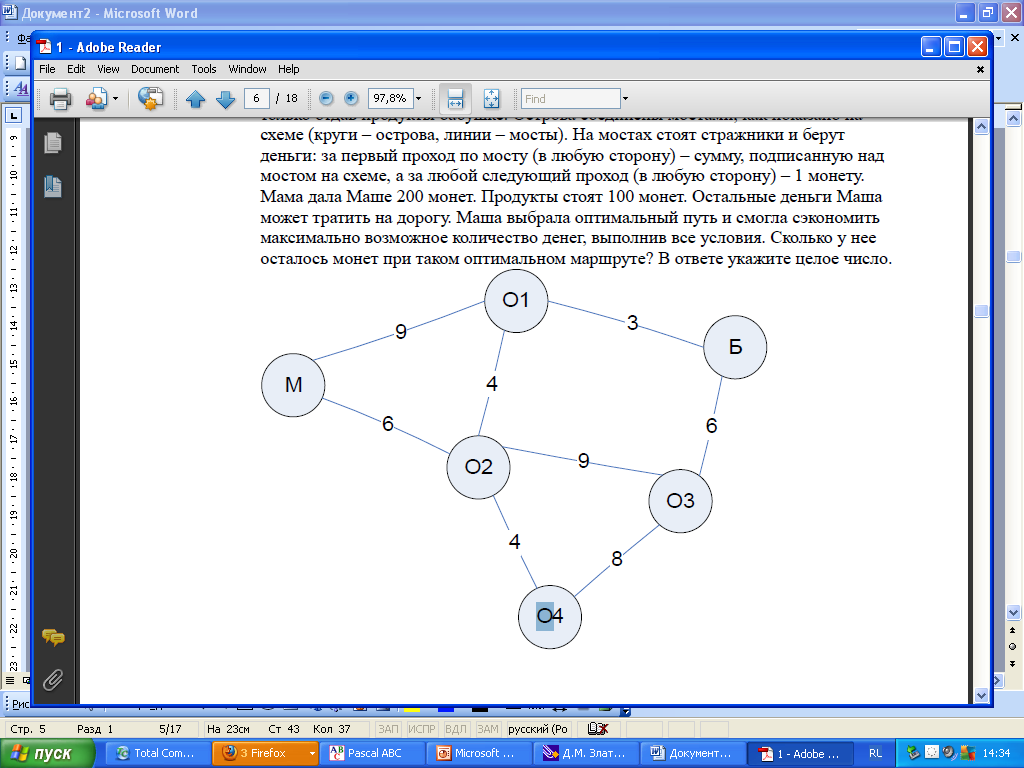Click Word select browse object button

coord(1013,647)
